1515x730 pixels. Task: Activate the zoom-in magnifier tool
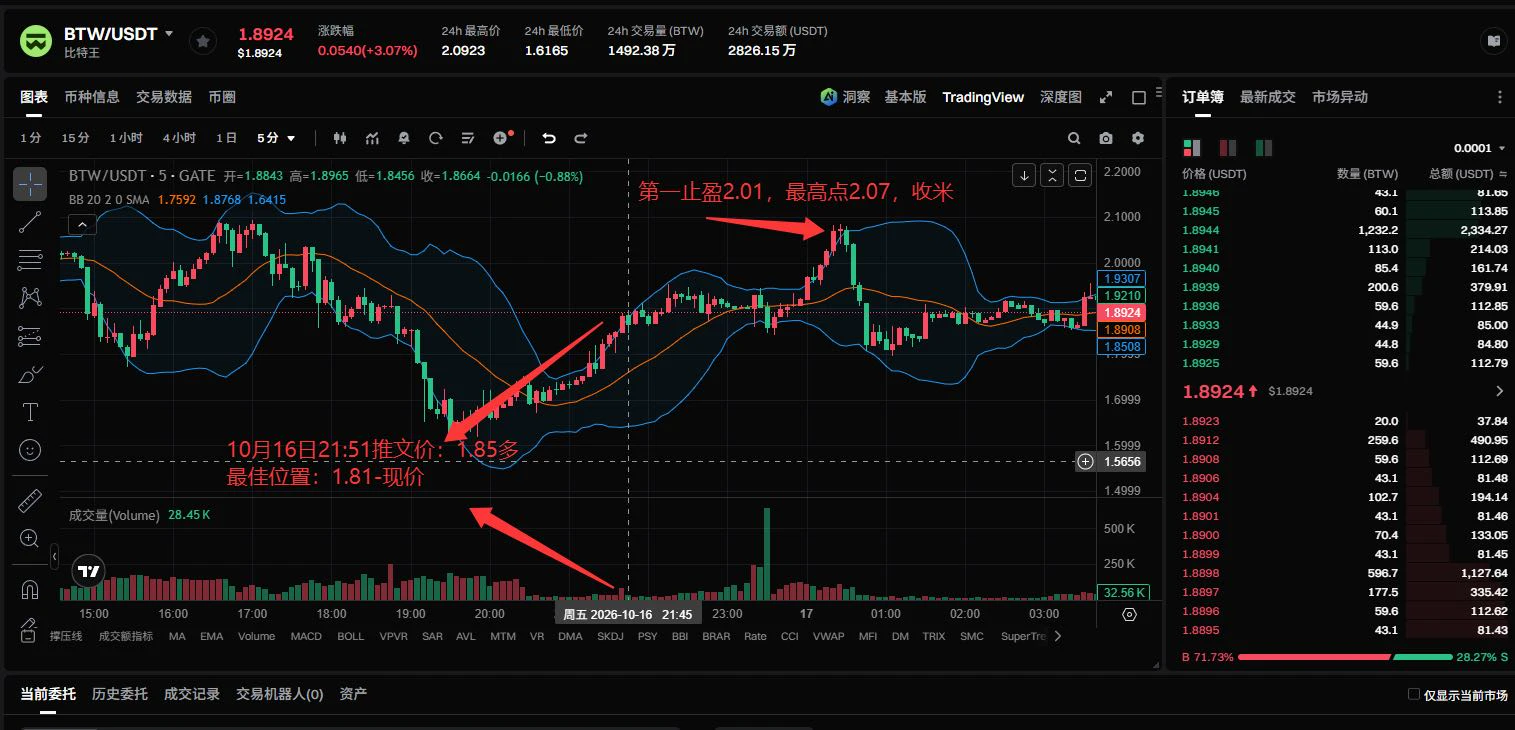coord(31,538)
